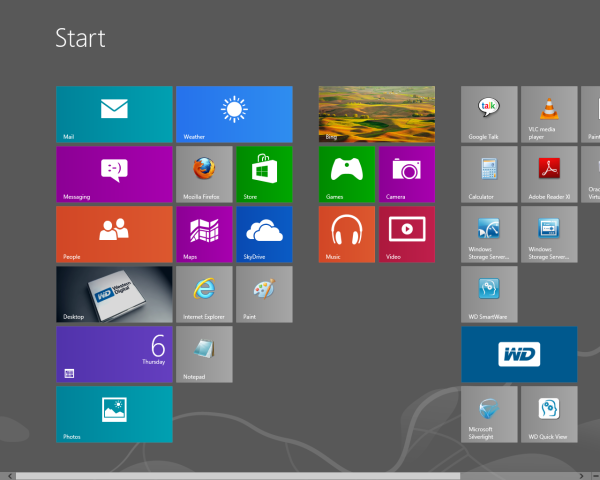
Task: Click the scrollbar right arrow
Action: 582,476
